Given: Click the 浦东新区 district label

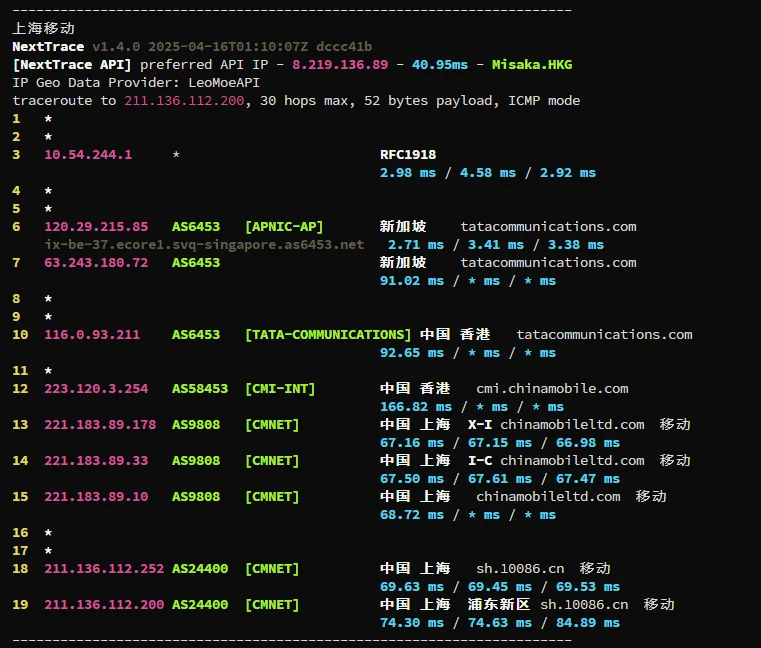Looking at the screenshot, I should [x=499, y=604].
